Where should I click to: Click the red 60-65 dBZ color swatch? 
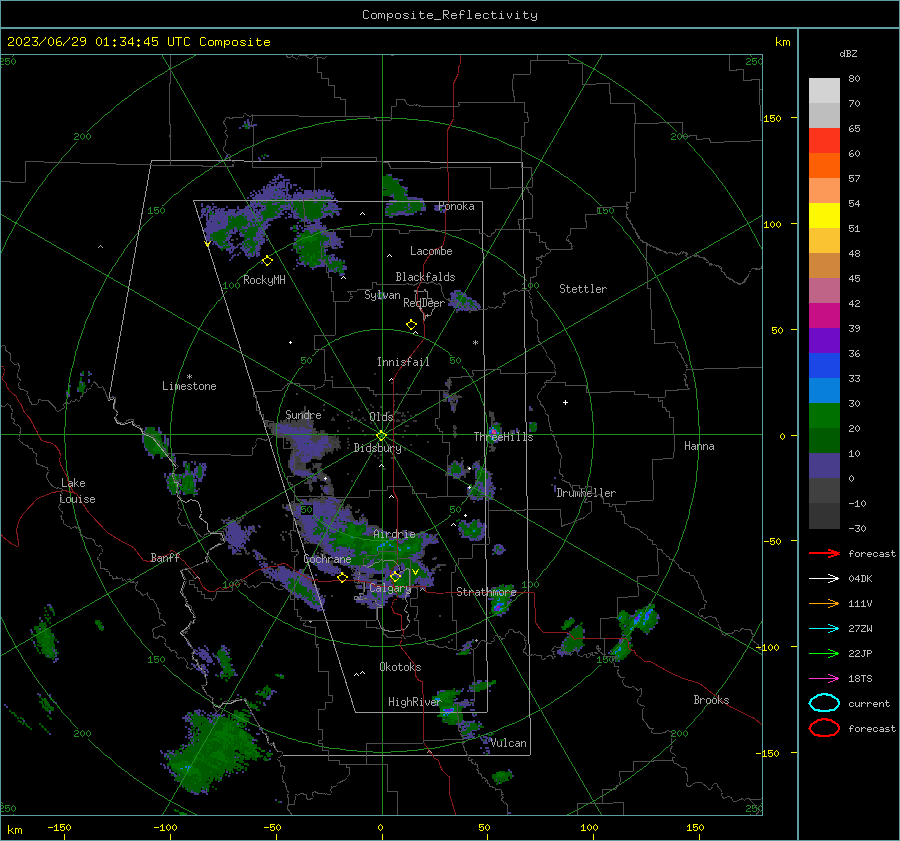tap(824, 141)
